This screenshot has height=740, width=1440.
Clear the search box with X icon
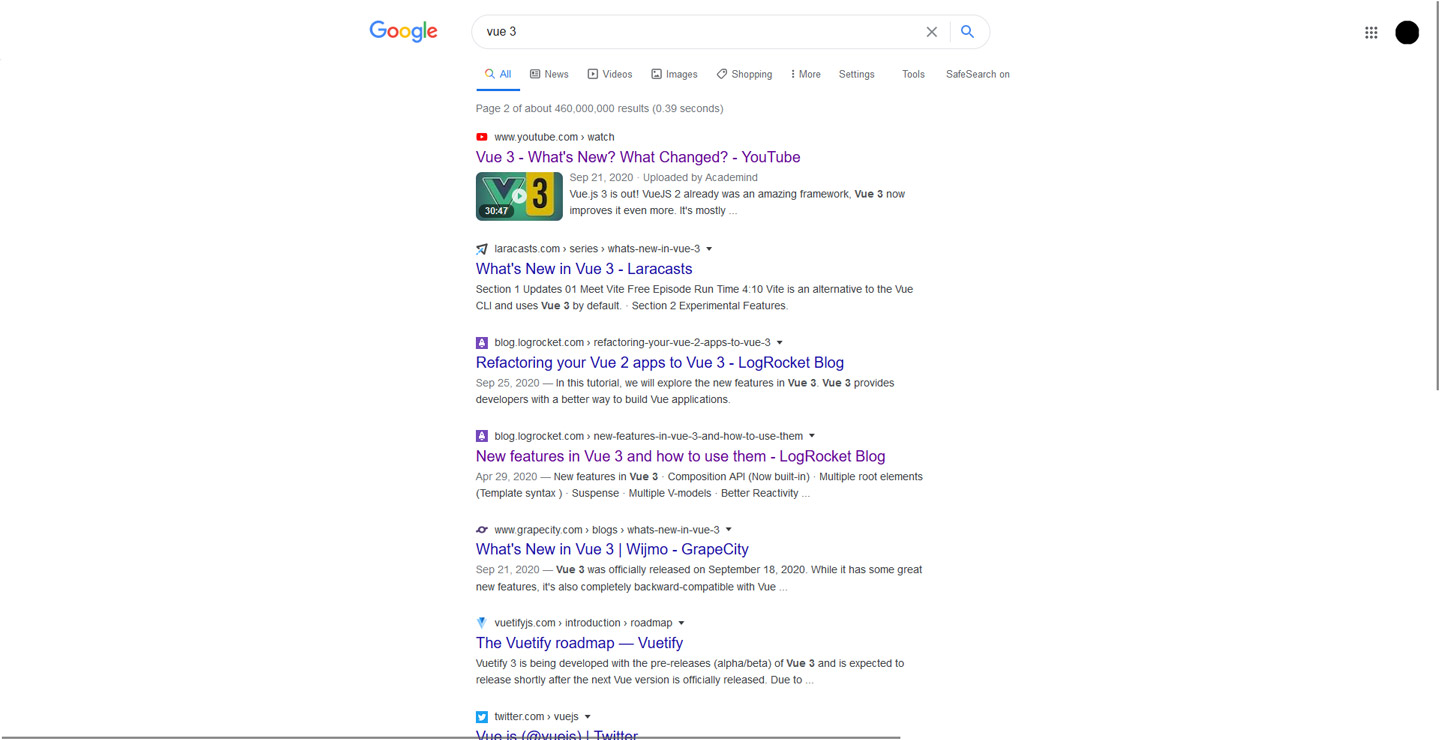931,32
